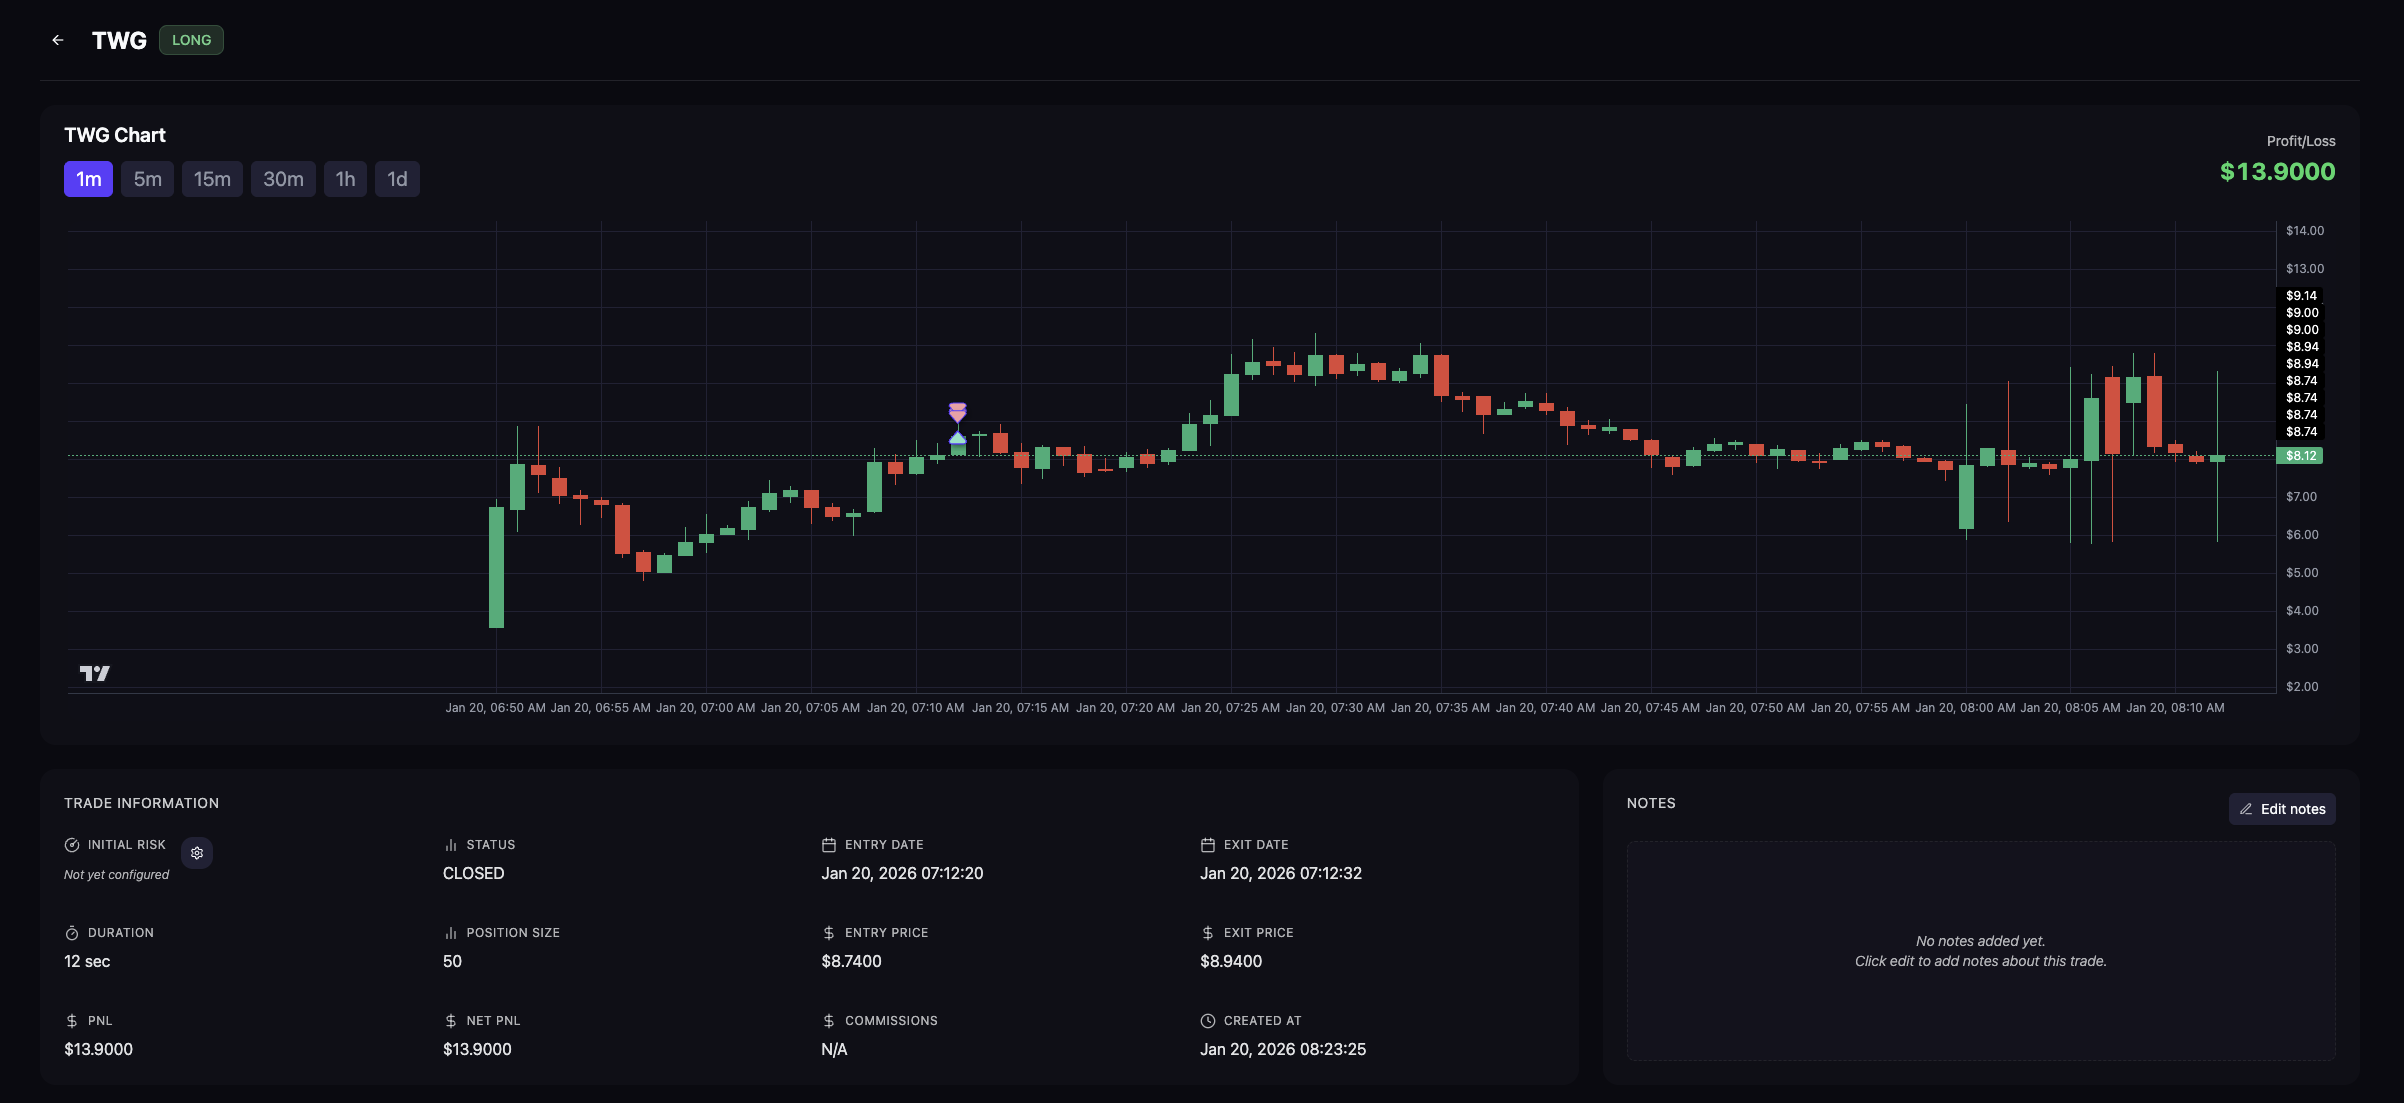The image size is (2404, 1103).
Task: Click the Created At clock icon
Action: (x=1207, y=1021)
